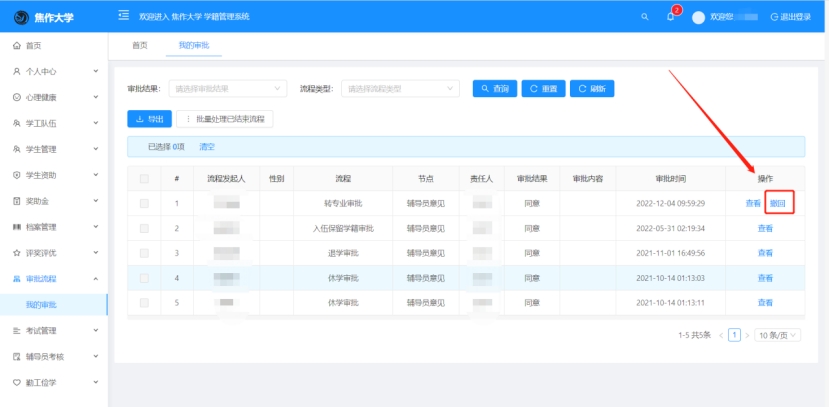Click the 退出登录 logout icon
This screenshot has height=407, width=830.
(x=774, y=17)
